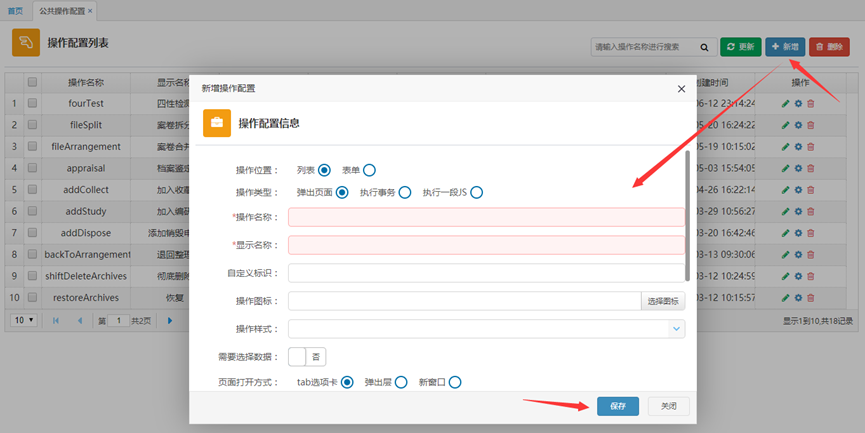Click the green 更新 button
The width and height of the screenshot is (865, 433).
(x=741, y=47)
